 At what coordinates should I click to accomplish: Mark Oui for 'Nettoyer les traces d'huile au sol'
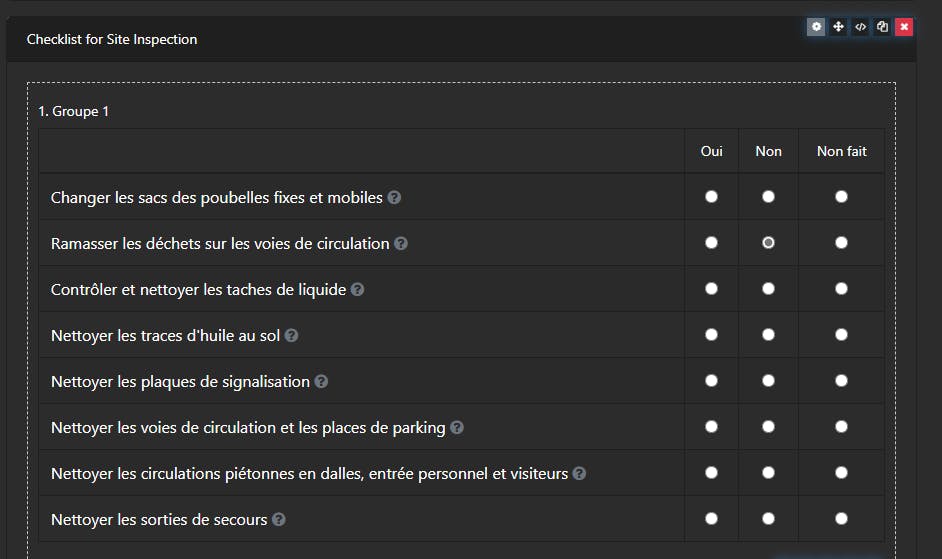(x=711, y=335)
